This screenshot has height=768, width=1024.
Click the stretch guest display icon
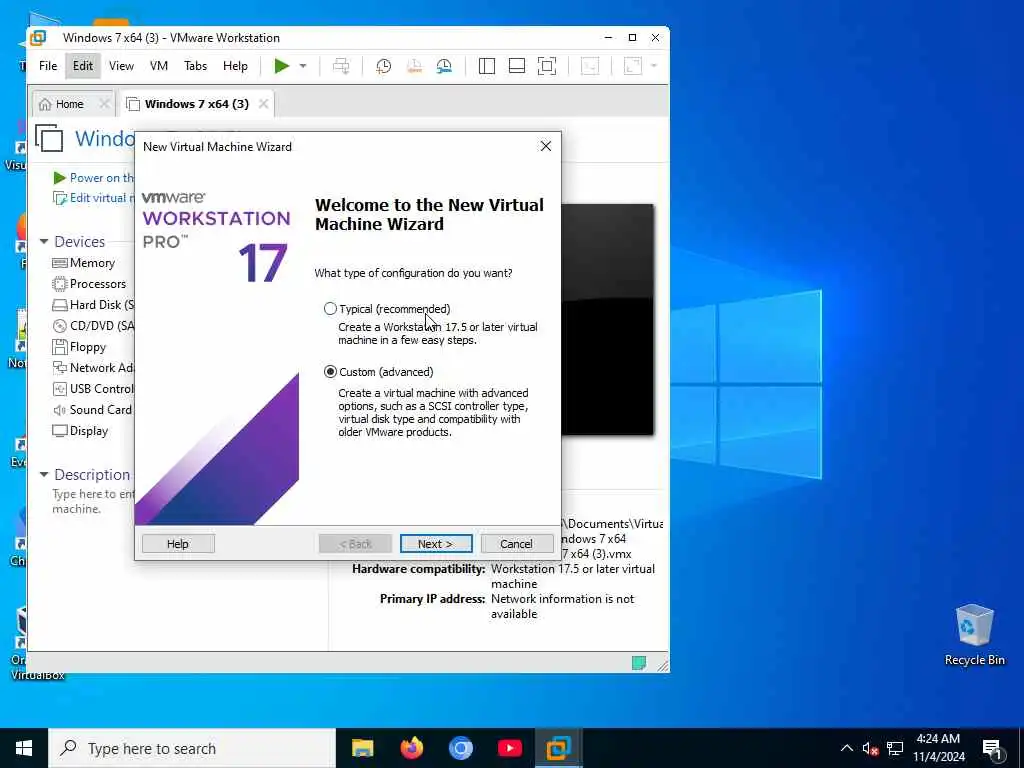[632, 66]
